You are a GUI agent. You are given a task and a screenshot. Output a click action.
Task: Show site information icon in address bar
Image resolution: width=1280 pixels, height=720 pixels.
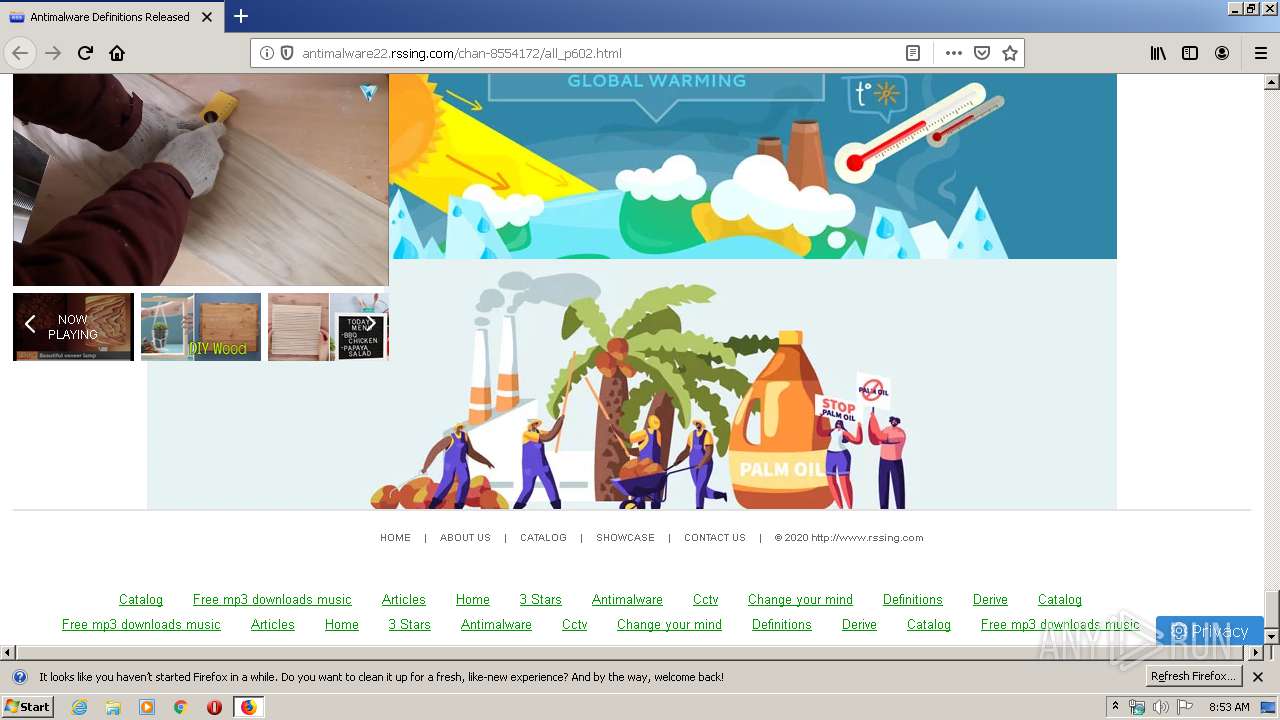tap(267, 53)
